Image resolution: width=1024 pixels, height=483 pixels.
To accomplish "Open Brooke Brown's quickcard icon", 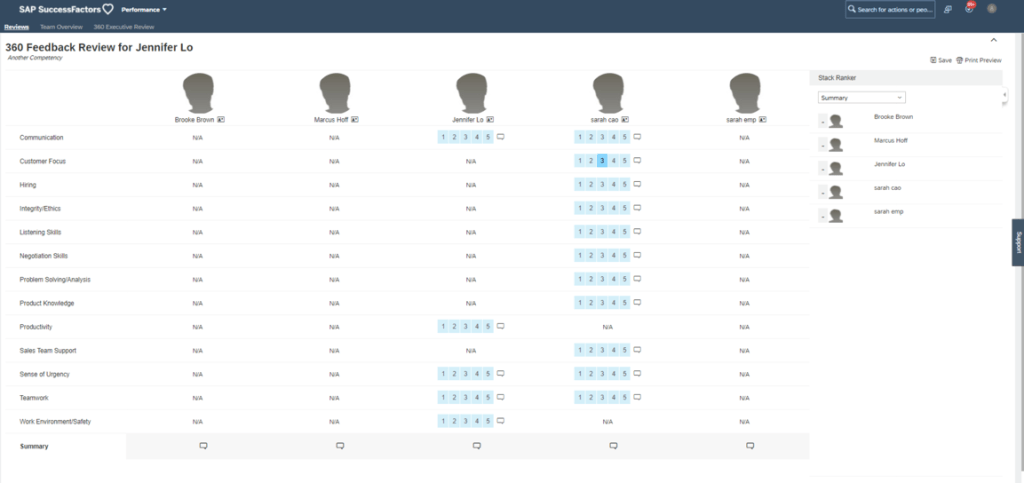I will [x=221, y=119].
